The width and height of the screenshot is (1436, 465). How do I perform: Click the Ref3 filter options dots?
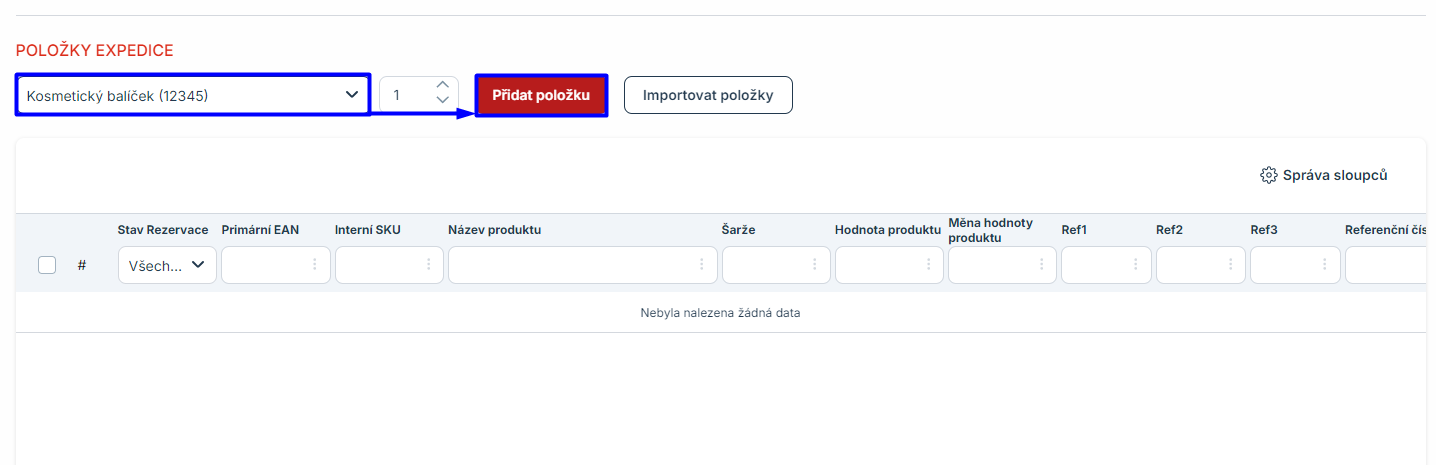tap(1325, 265)
